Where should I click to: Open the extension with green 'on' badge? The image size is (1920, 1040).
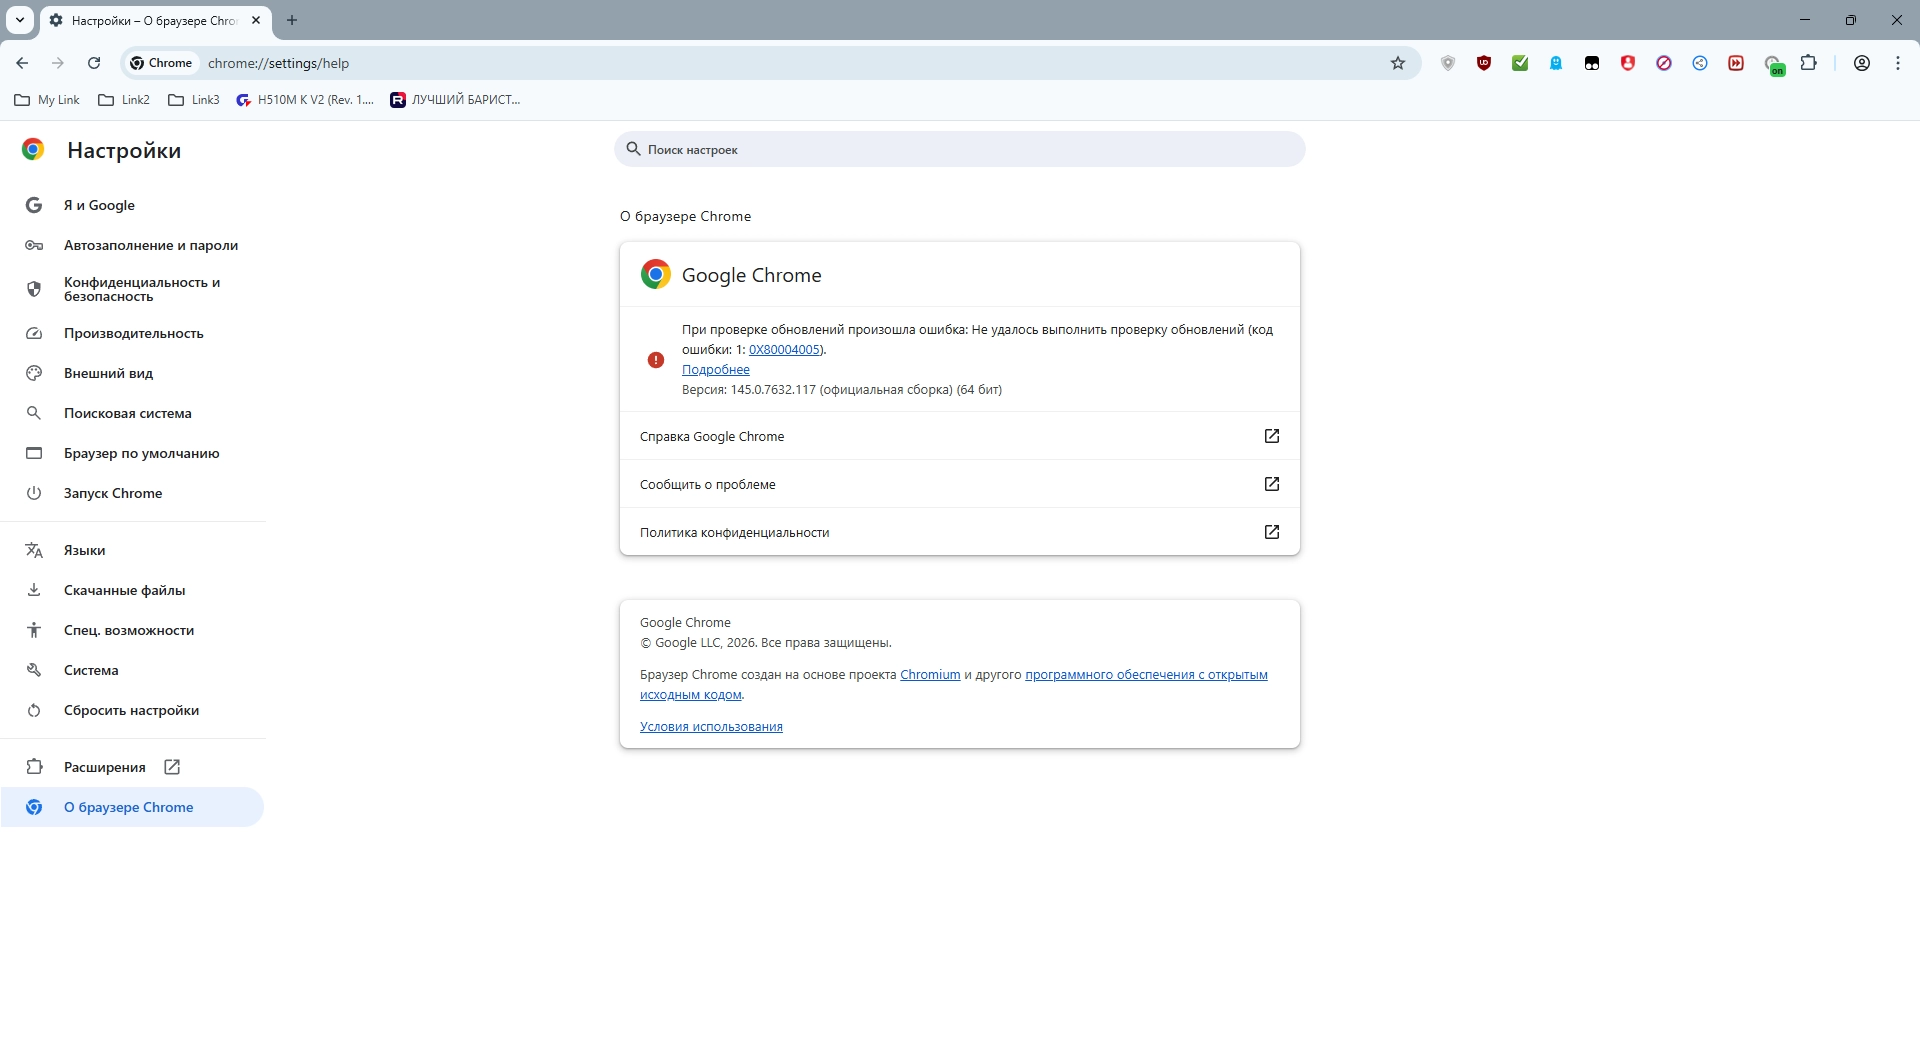coord(1774,65)
